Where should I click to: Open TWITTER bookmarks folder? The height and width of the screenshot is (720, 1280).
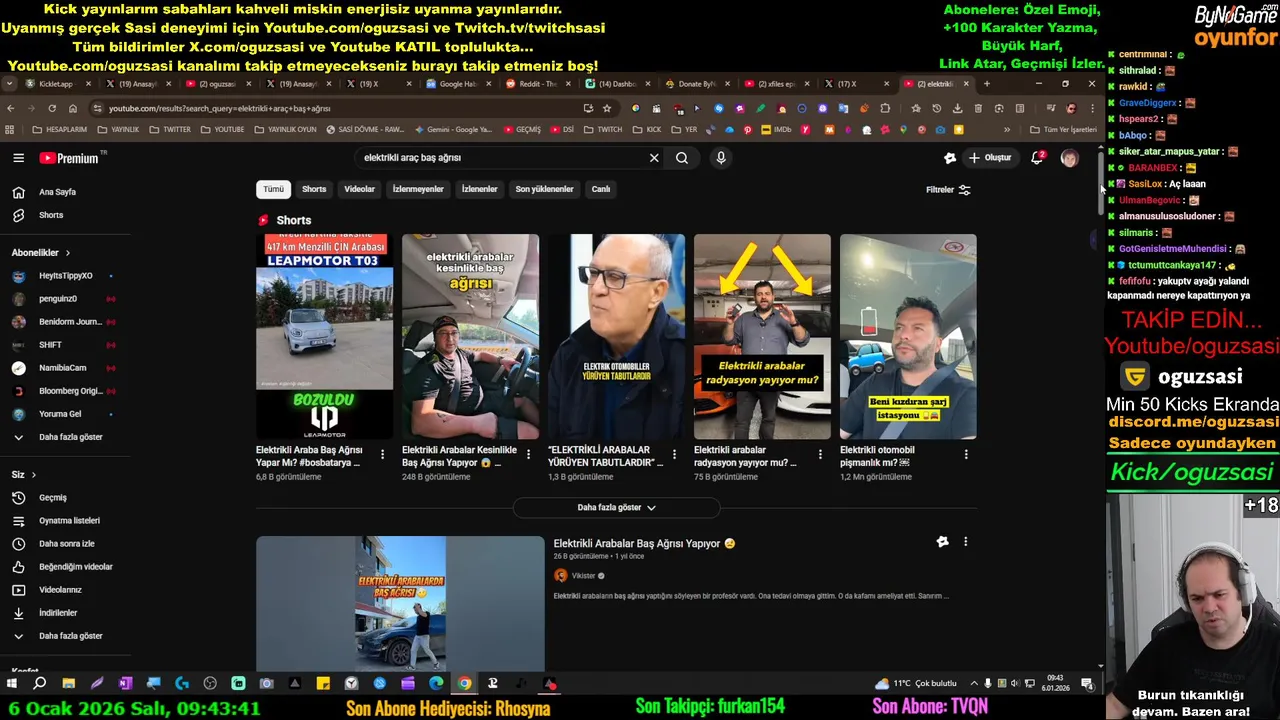(x=170, y=130)
